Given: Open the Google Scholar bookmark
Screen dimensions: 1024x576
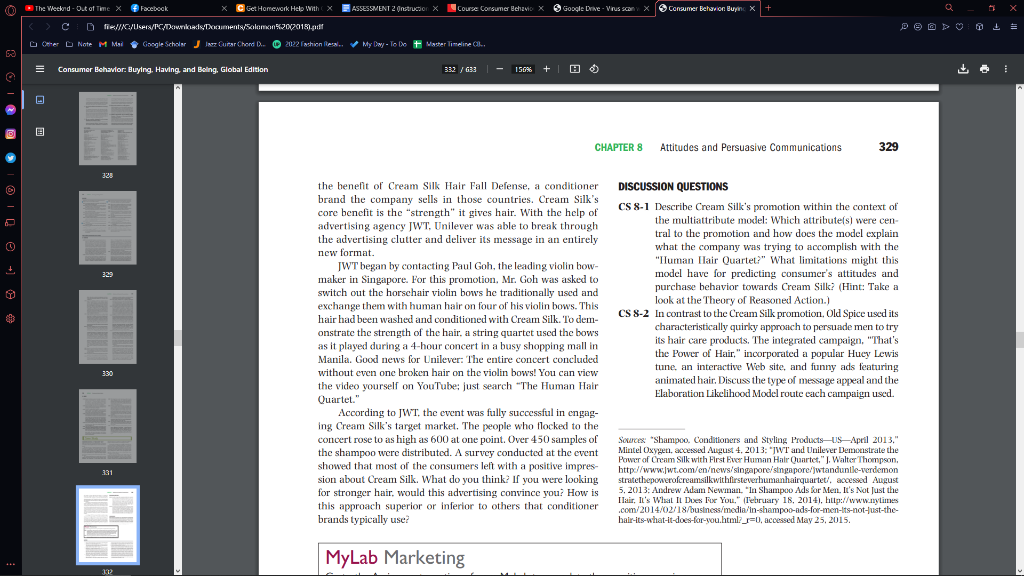Looking at the screenshot, I should [x=159, y=44].
